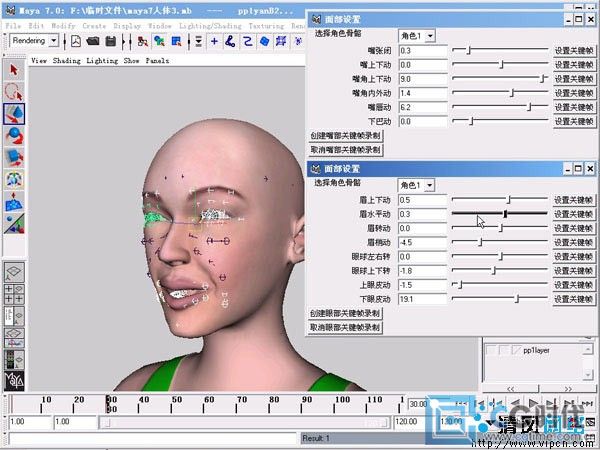Click the color box of pp1layer

(x=517, y=350)
